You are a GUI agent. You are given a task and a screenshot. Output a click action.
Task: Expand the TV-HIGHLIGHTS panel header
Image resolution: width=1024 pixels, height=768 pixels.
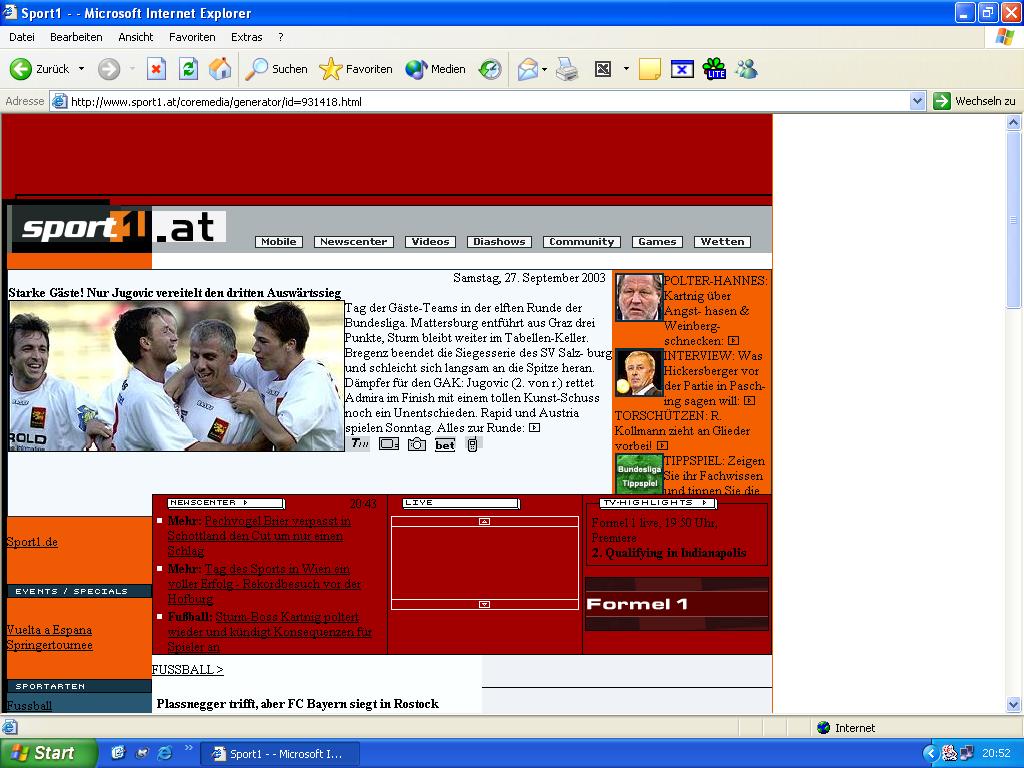658,503
